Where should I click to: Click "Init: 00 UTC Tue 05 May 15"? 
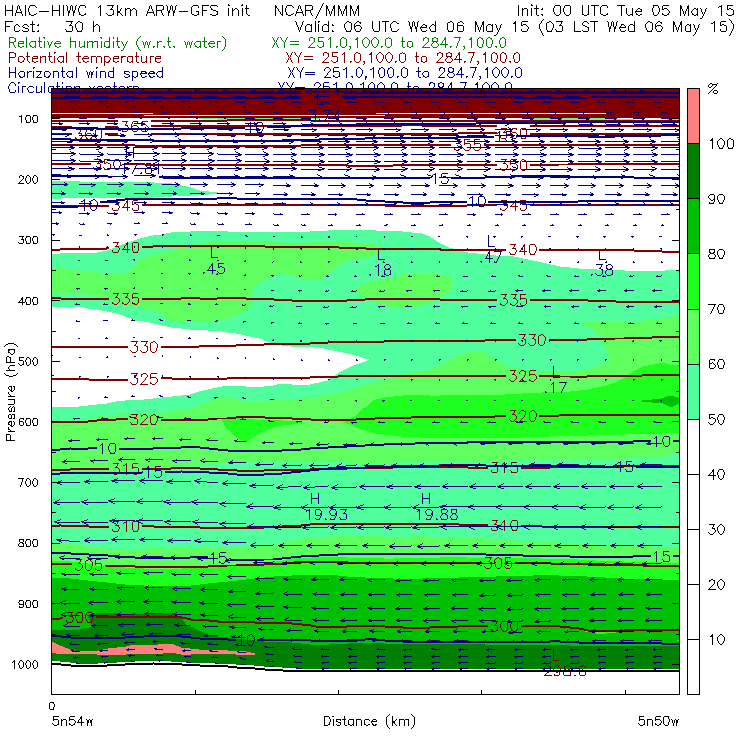coord(625,10)
